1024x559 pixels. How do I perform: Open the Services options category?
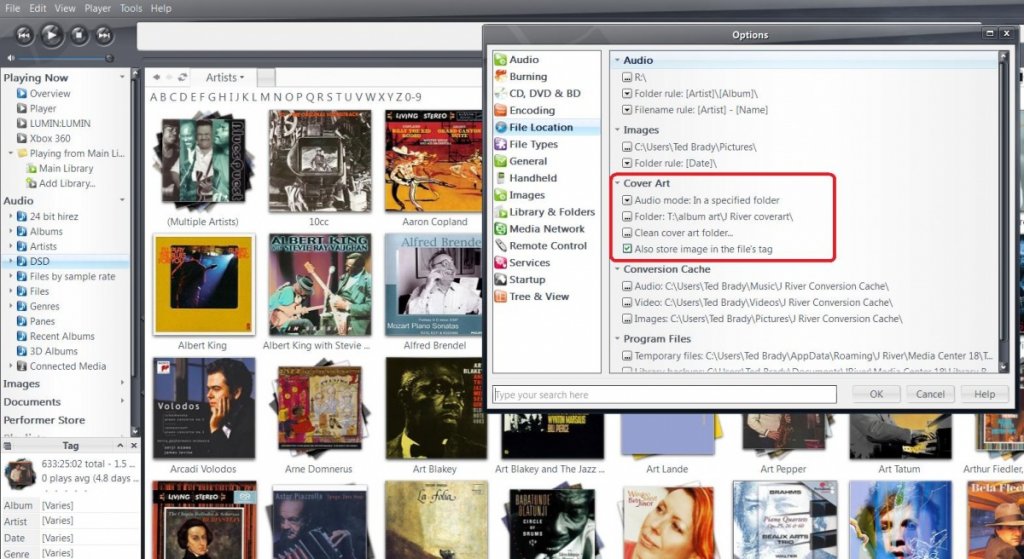(x=529, y=263)
